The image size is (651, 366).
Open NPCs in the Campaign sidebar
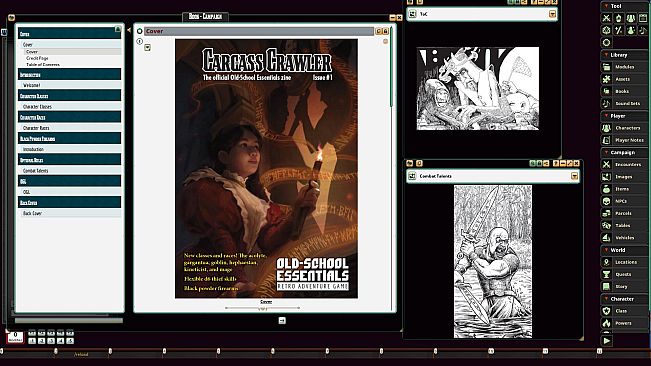click(x=624, y=201)
